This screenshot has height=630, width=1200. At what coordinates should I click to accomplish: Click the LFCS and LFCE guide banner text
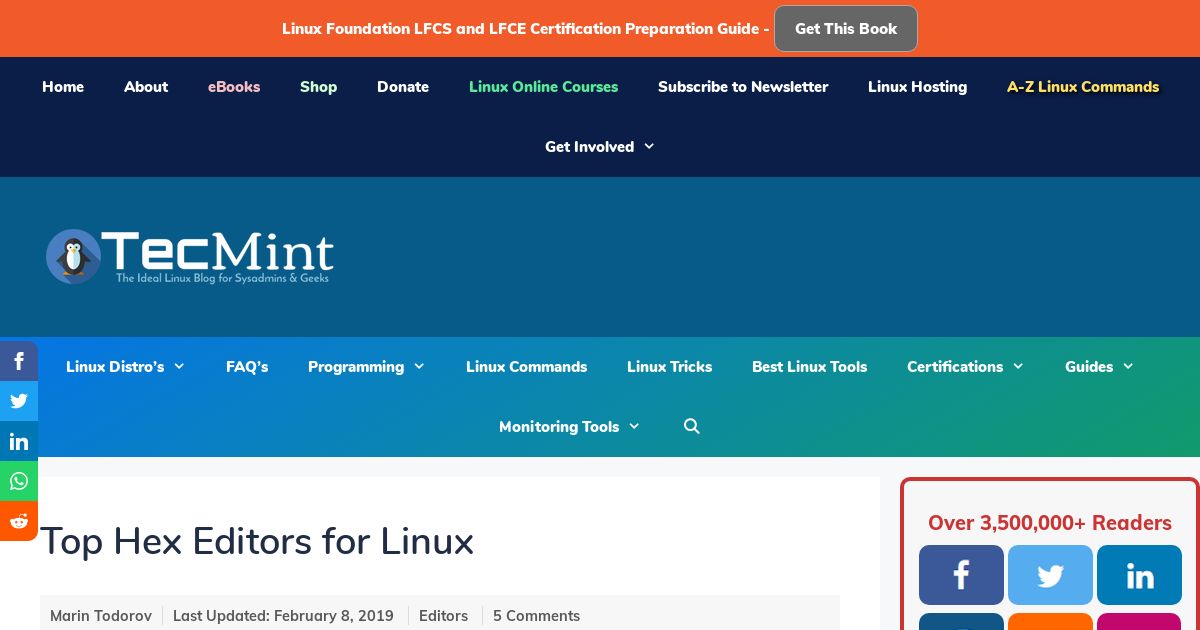click(x=525, y=29)
